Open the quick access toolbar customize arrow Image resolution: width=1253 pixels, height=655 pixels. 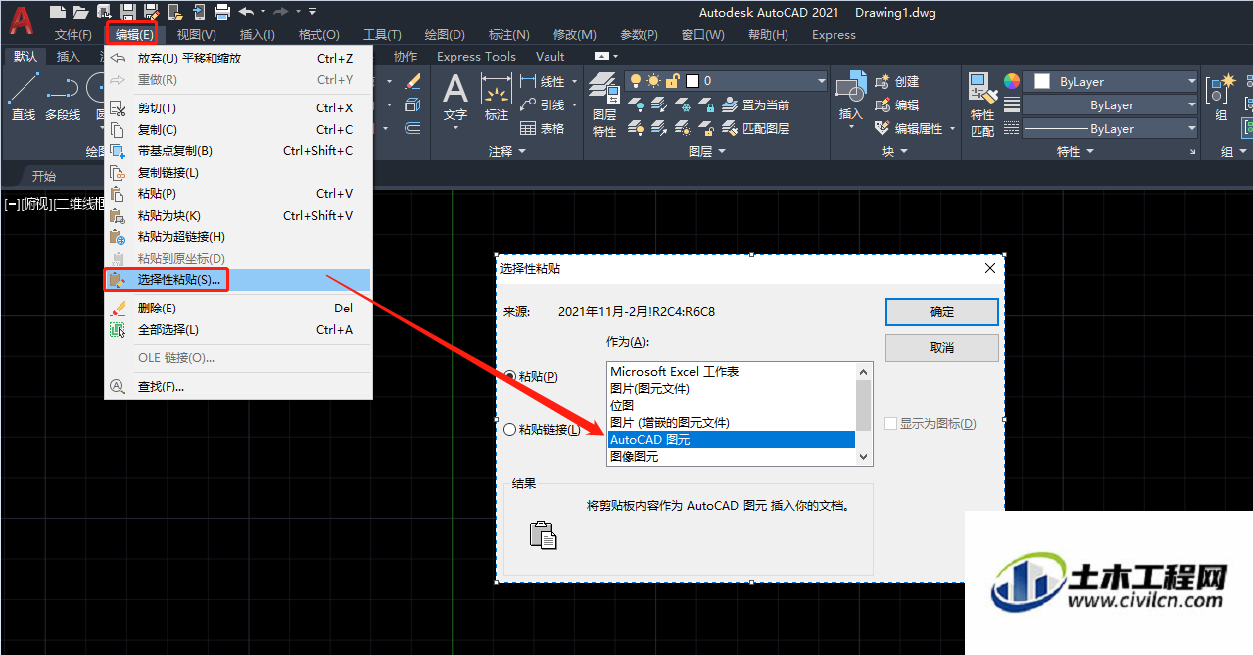click(x=313, y=12)
